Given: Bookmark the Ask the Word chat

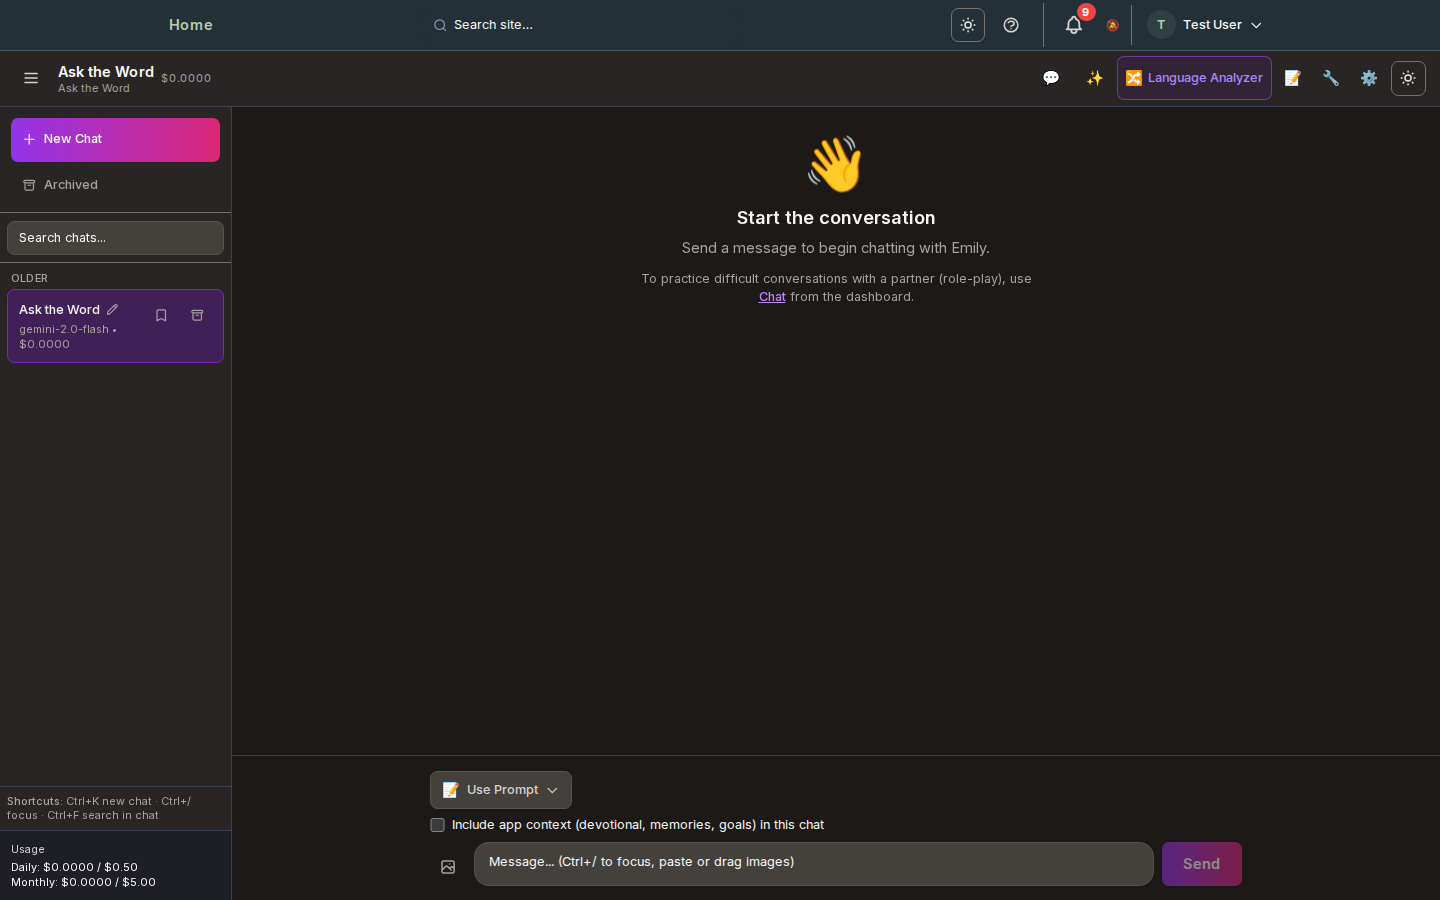Looking at the screenshot, I should click(x=161, y=315).
